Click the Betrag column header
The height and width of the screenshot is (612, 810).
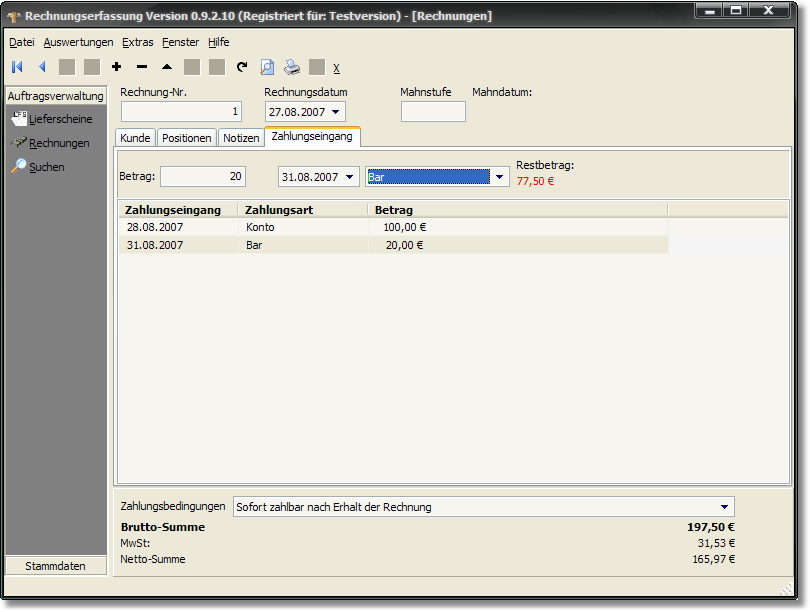[518, 210]
